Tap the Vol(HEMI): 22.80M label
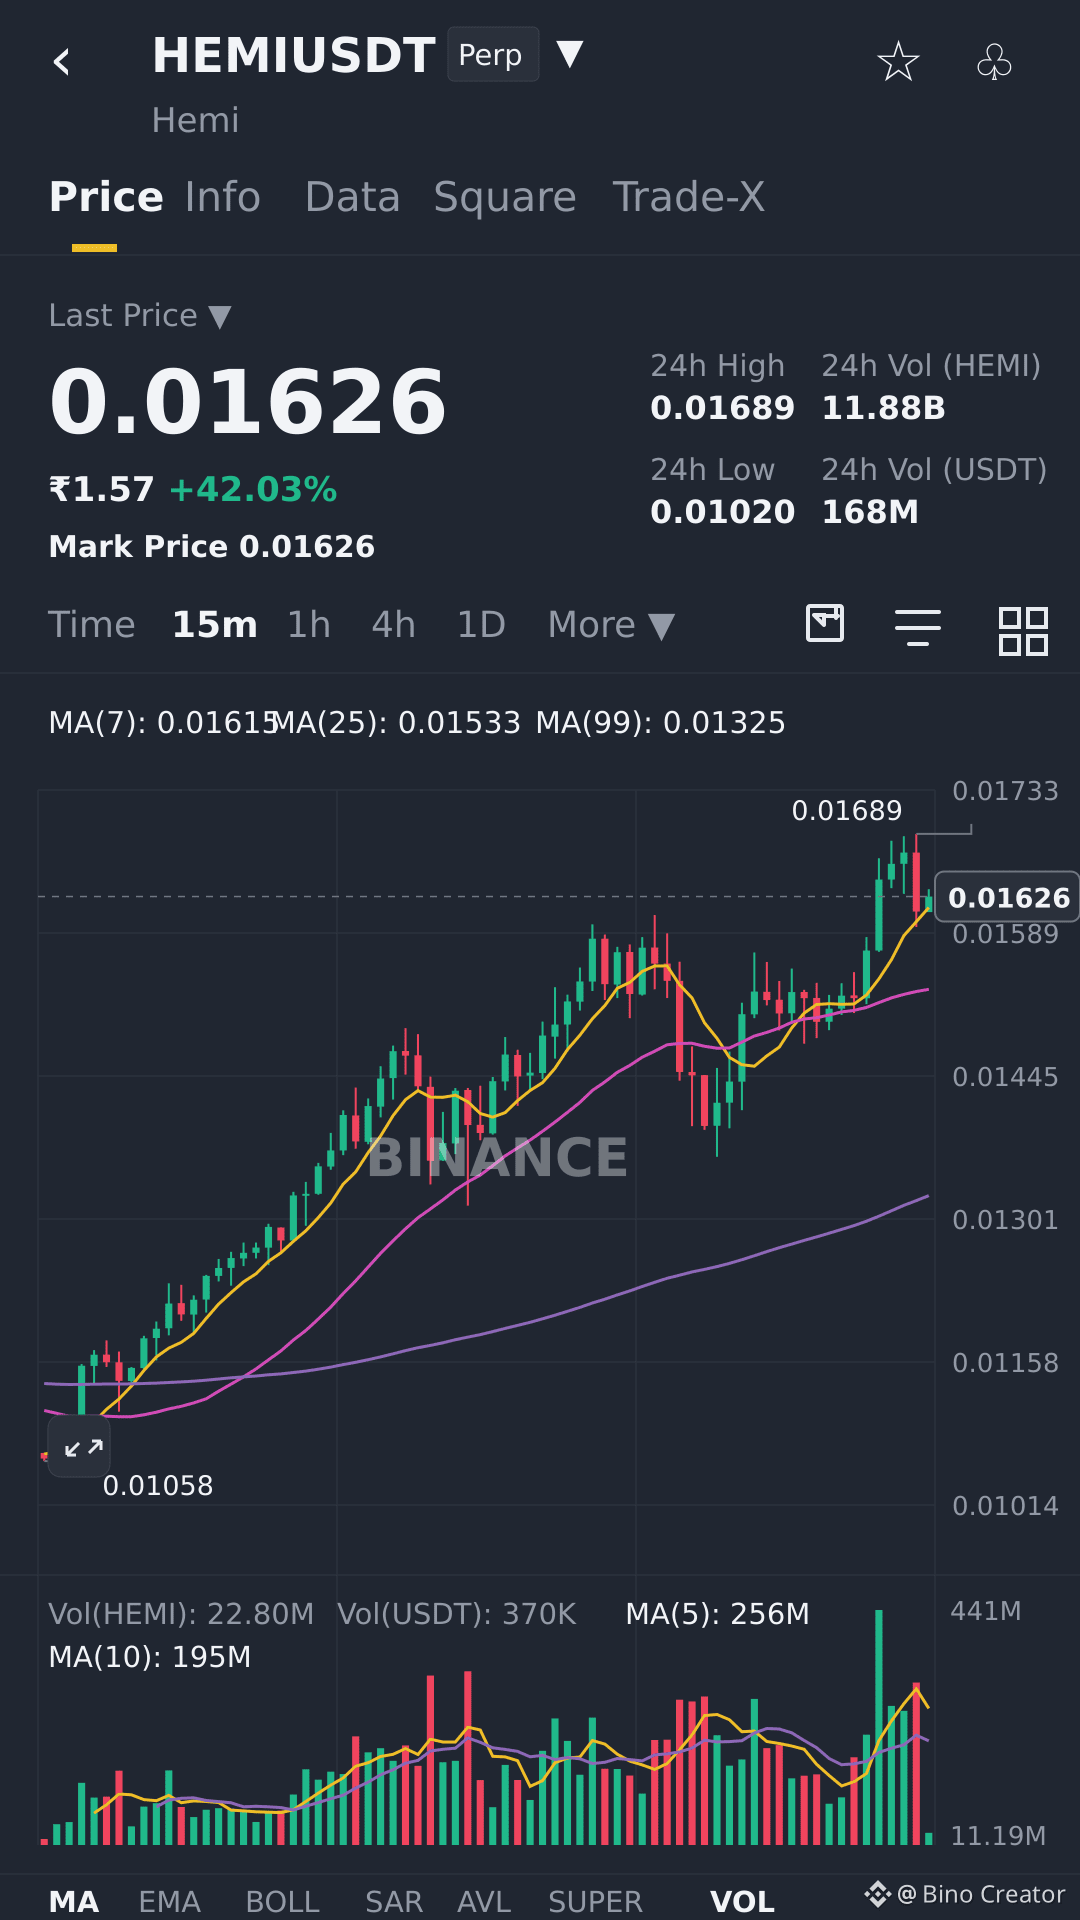 pos(181,1614)
